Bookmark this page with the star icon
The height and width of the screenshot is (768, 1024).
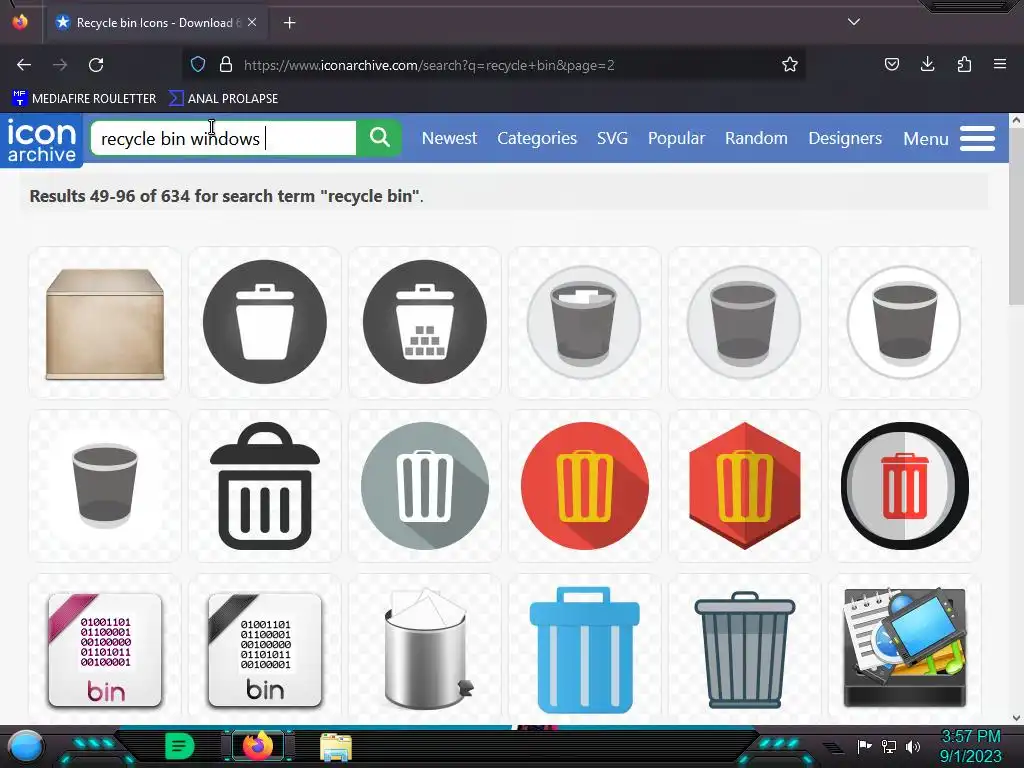coord(790,65)
